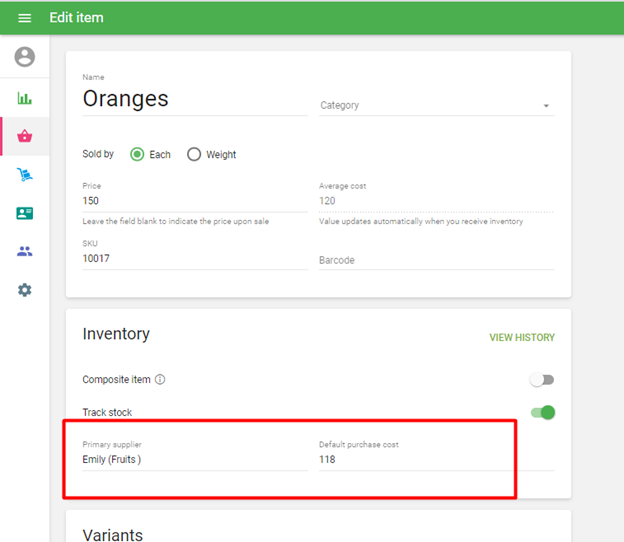Open the reports bar chart icon
The height and width of the screenshot is (542, 624).
coord(25,98)
